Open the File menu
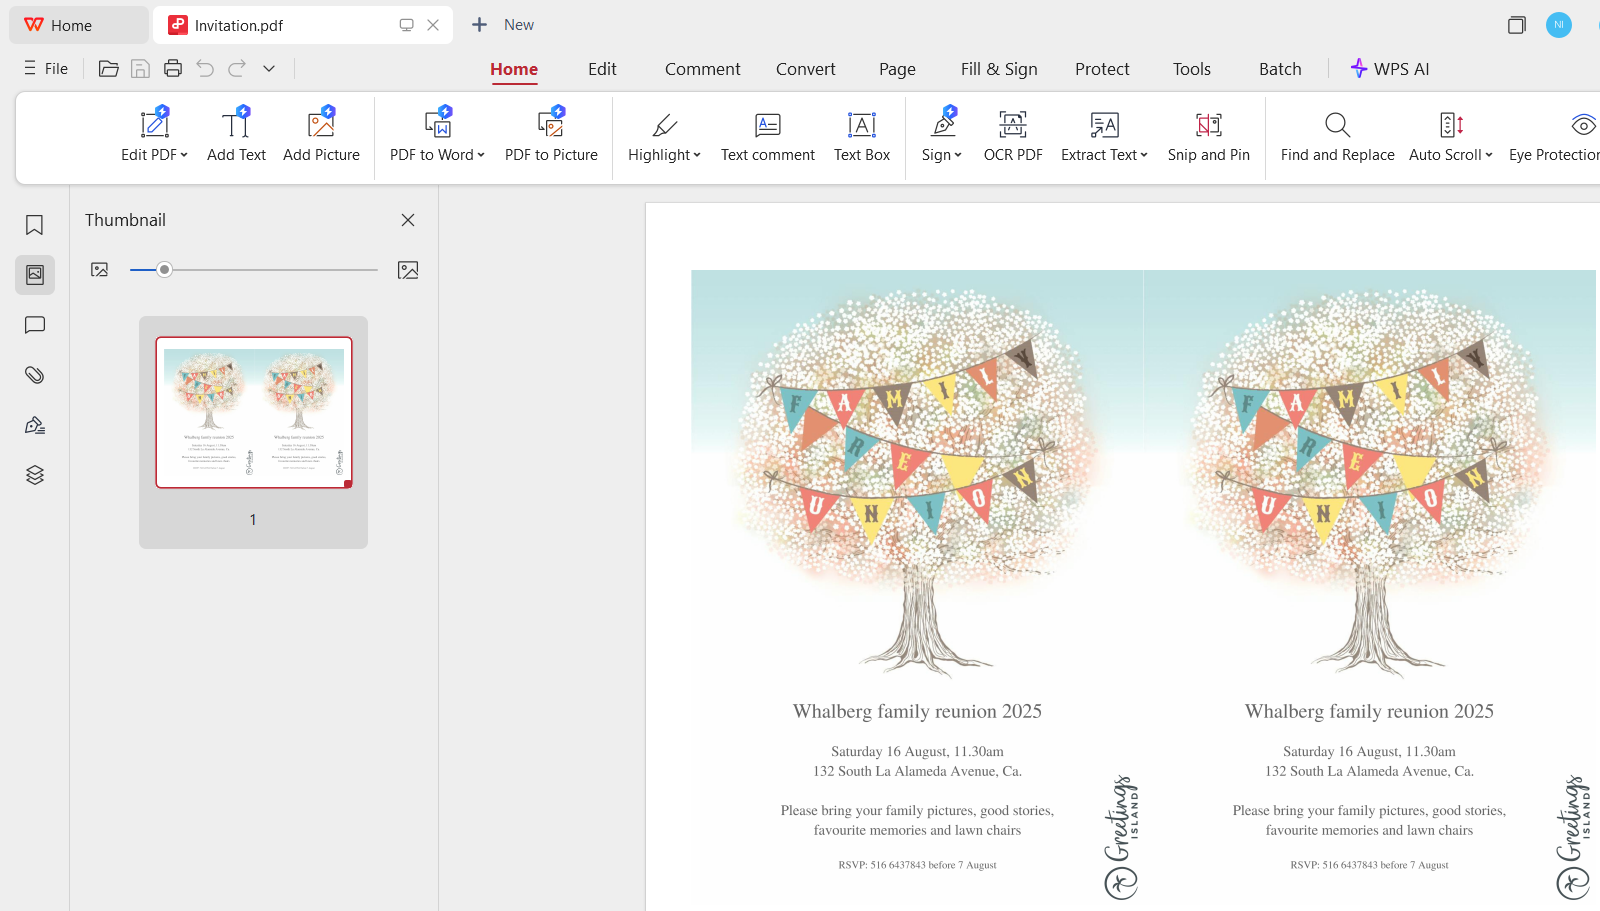This screenshot has width=1600, height=911. (x=46, y=68)
